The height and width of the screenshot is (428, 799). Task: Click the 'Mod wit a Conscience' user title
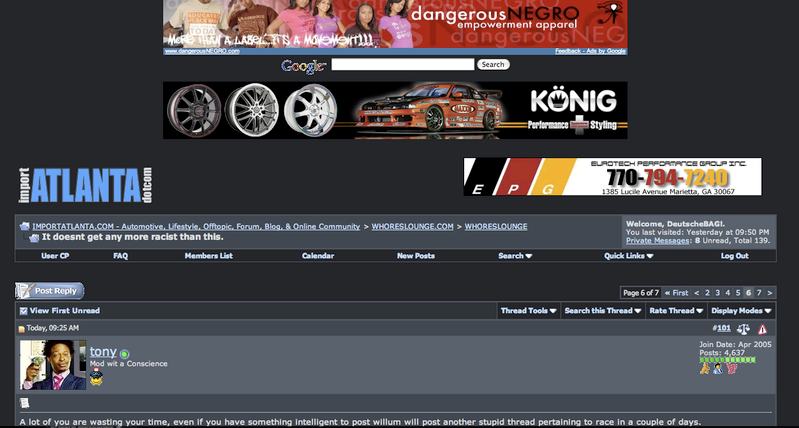[128, 364]
